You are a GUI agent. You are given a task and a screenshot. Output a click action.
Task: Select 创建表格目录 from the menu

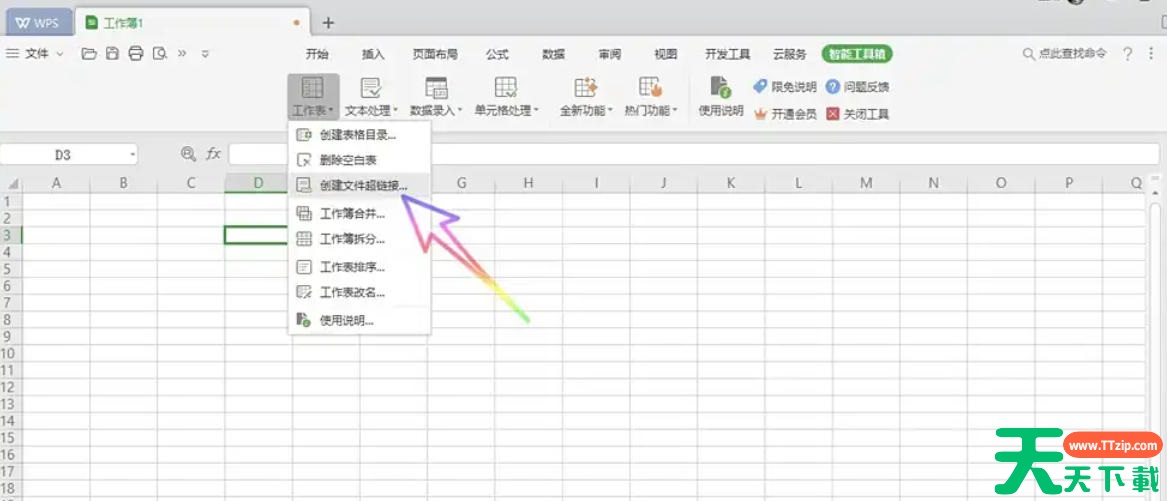pyautogui.click(x=359, y=135)
